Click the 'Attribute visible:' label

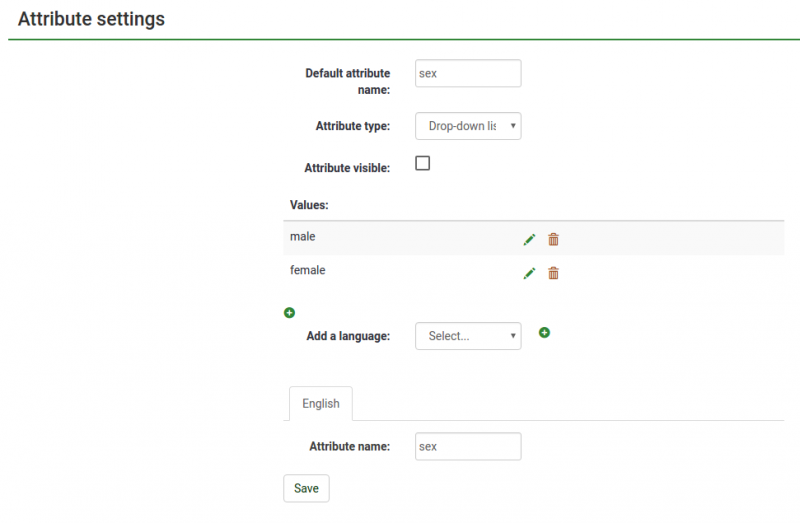coord(347,168)
